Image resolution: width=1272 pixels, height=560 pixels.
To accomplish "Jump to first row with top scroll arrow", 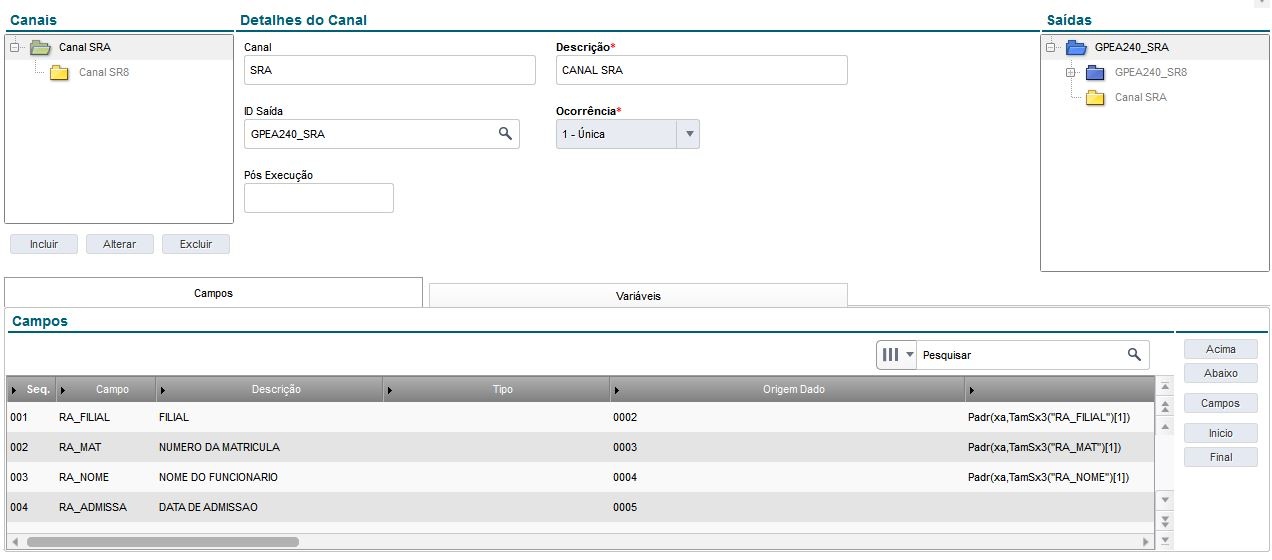I will pos(1164,386).
